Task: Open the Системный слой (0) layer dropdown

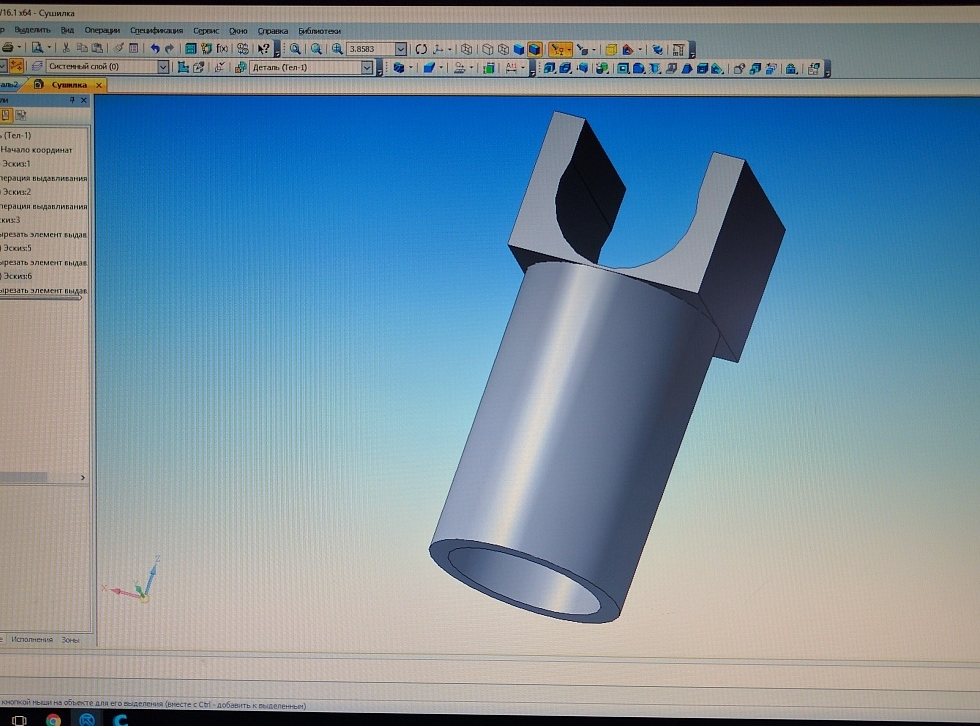Action: 162,66
